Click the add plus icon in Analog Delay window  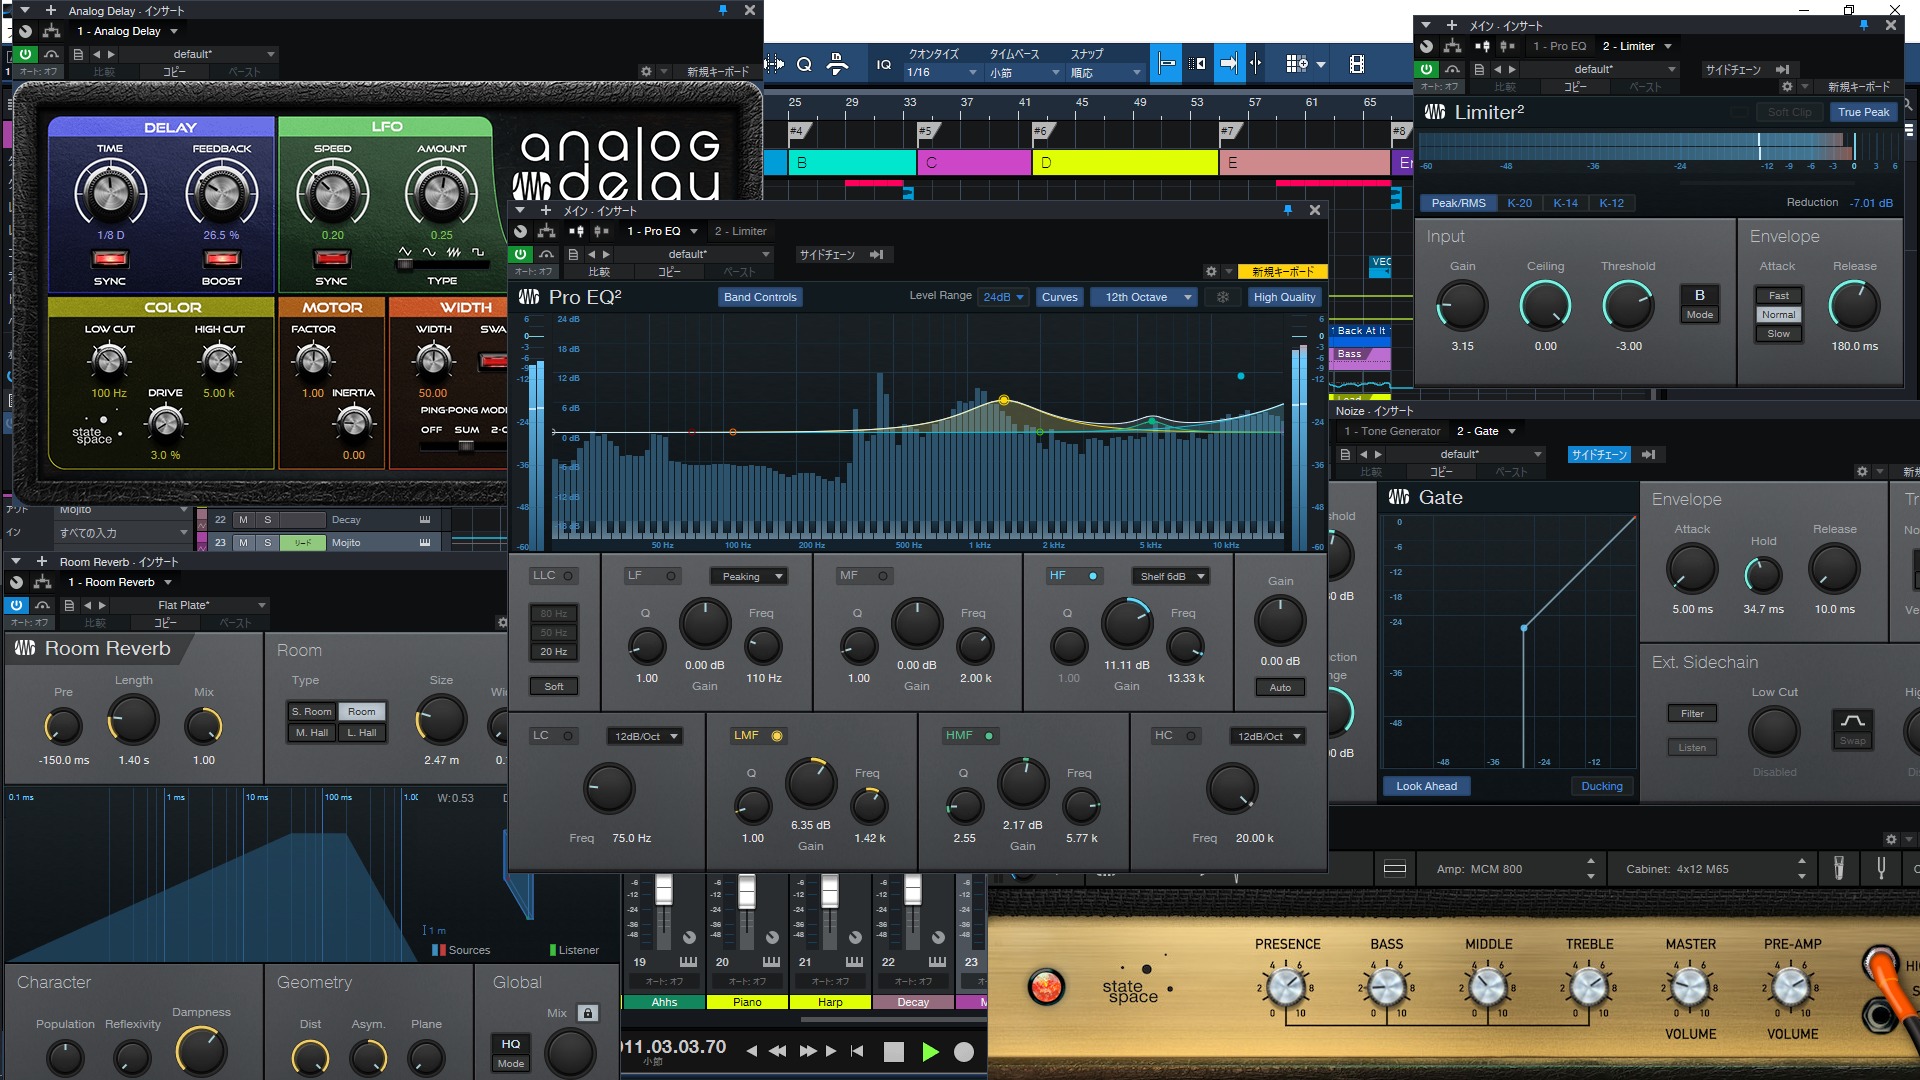tap(51, 10)
